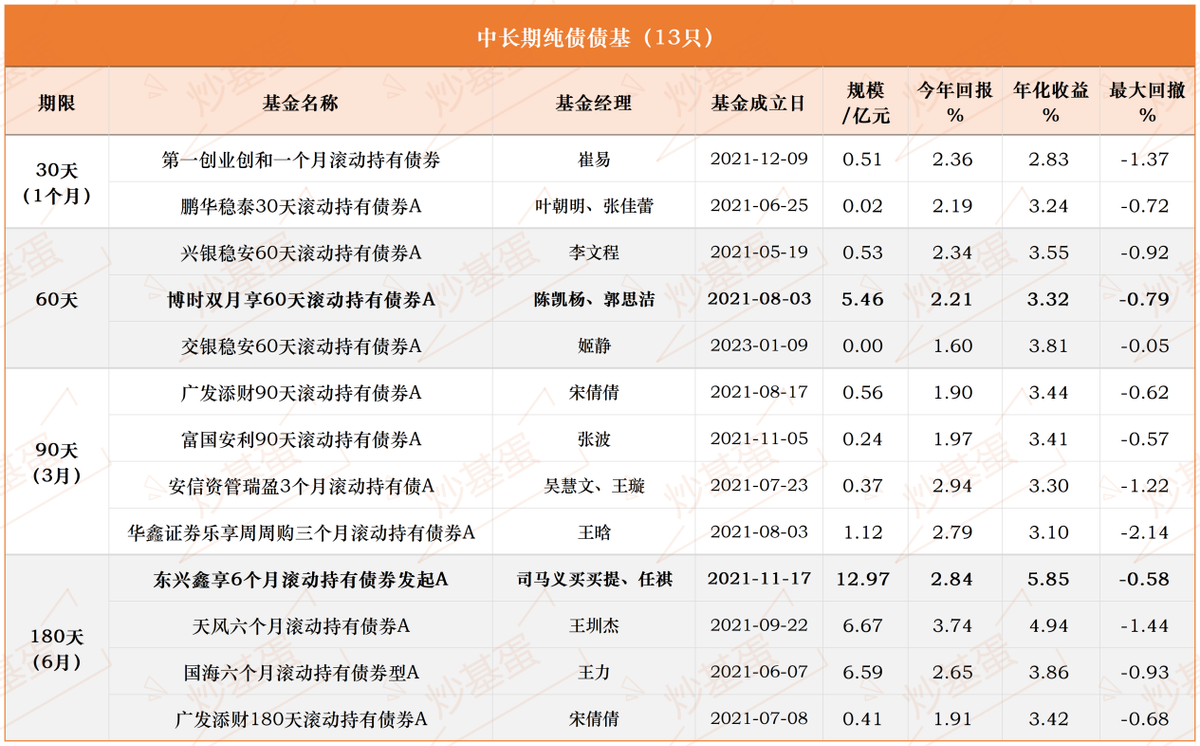Click inception date 2021-12-09
The image size is (1200, 746).
click(758, 160)
